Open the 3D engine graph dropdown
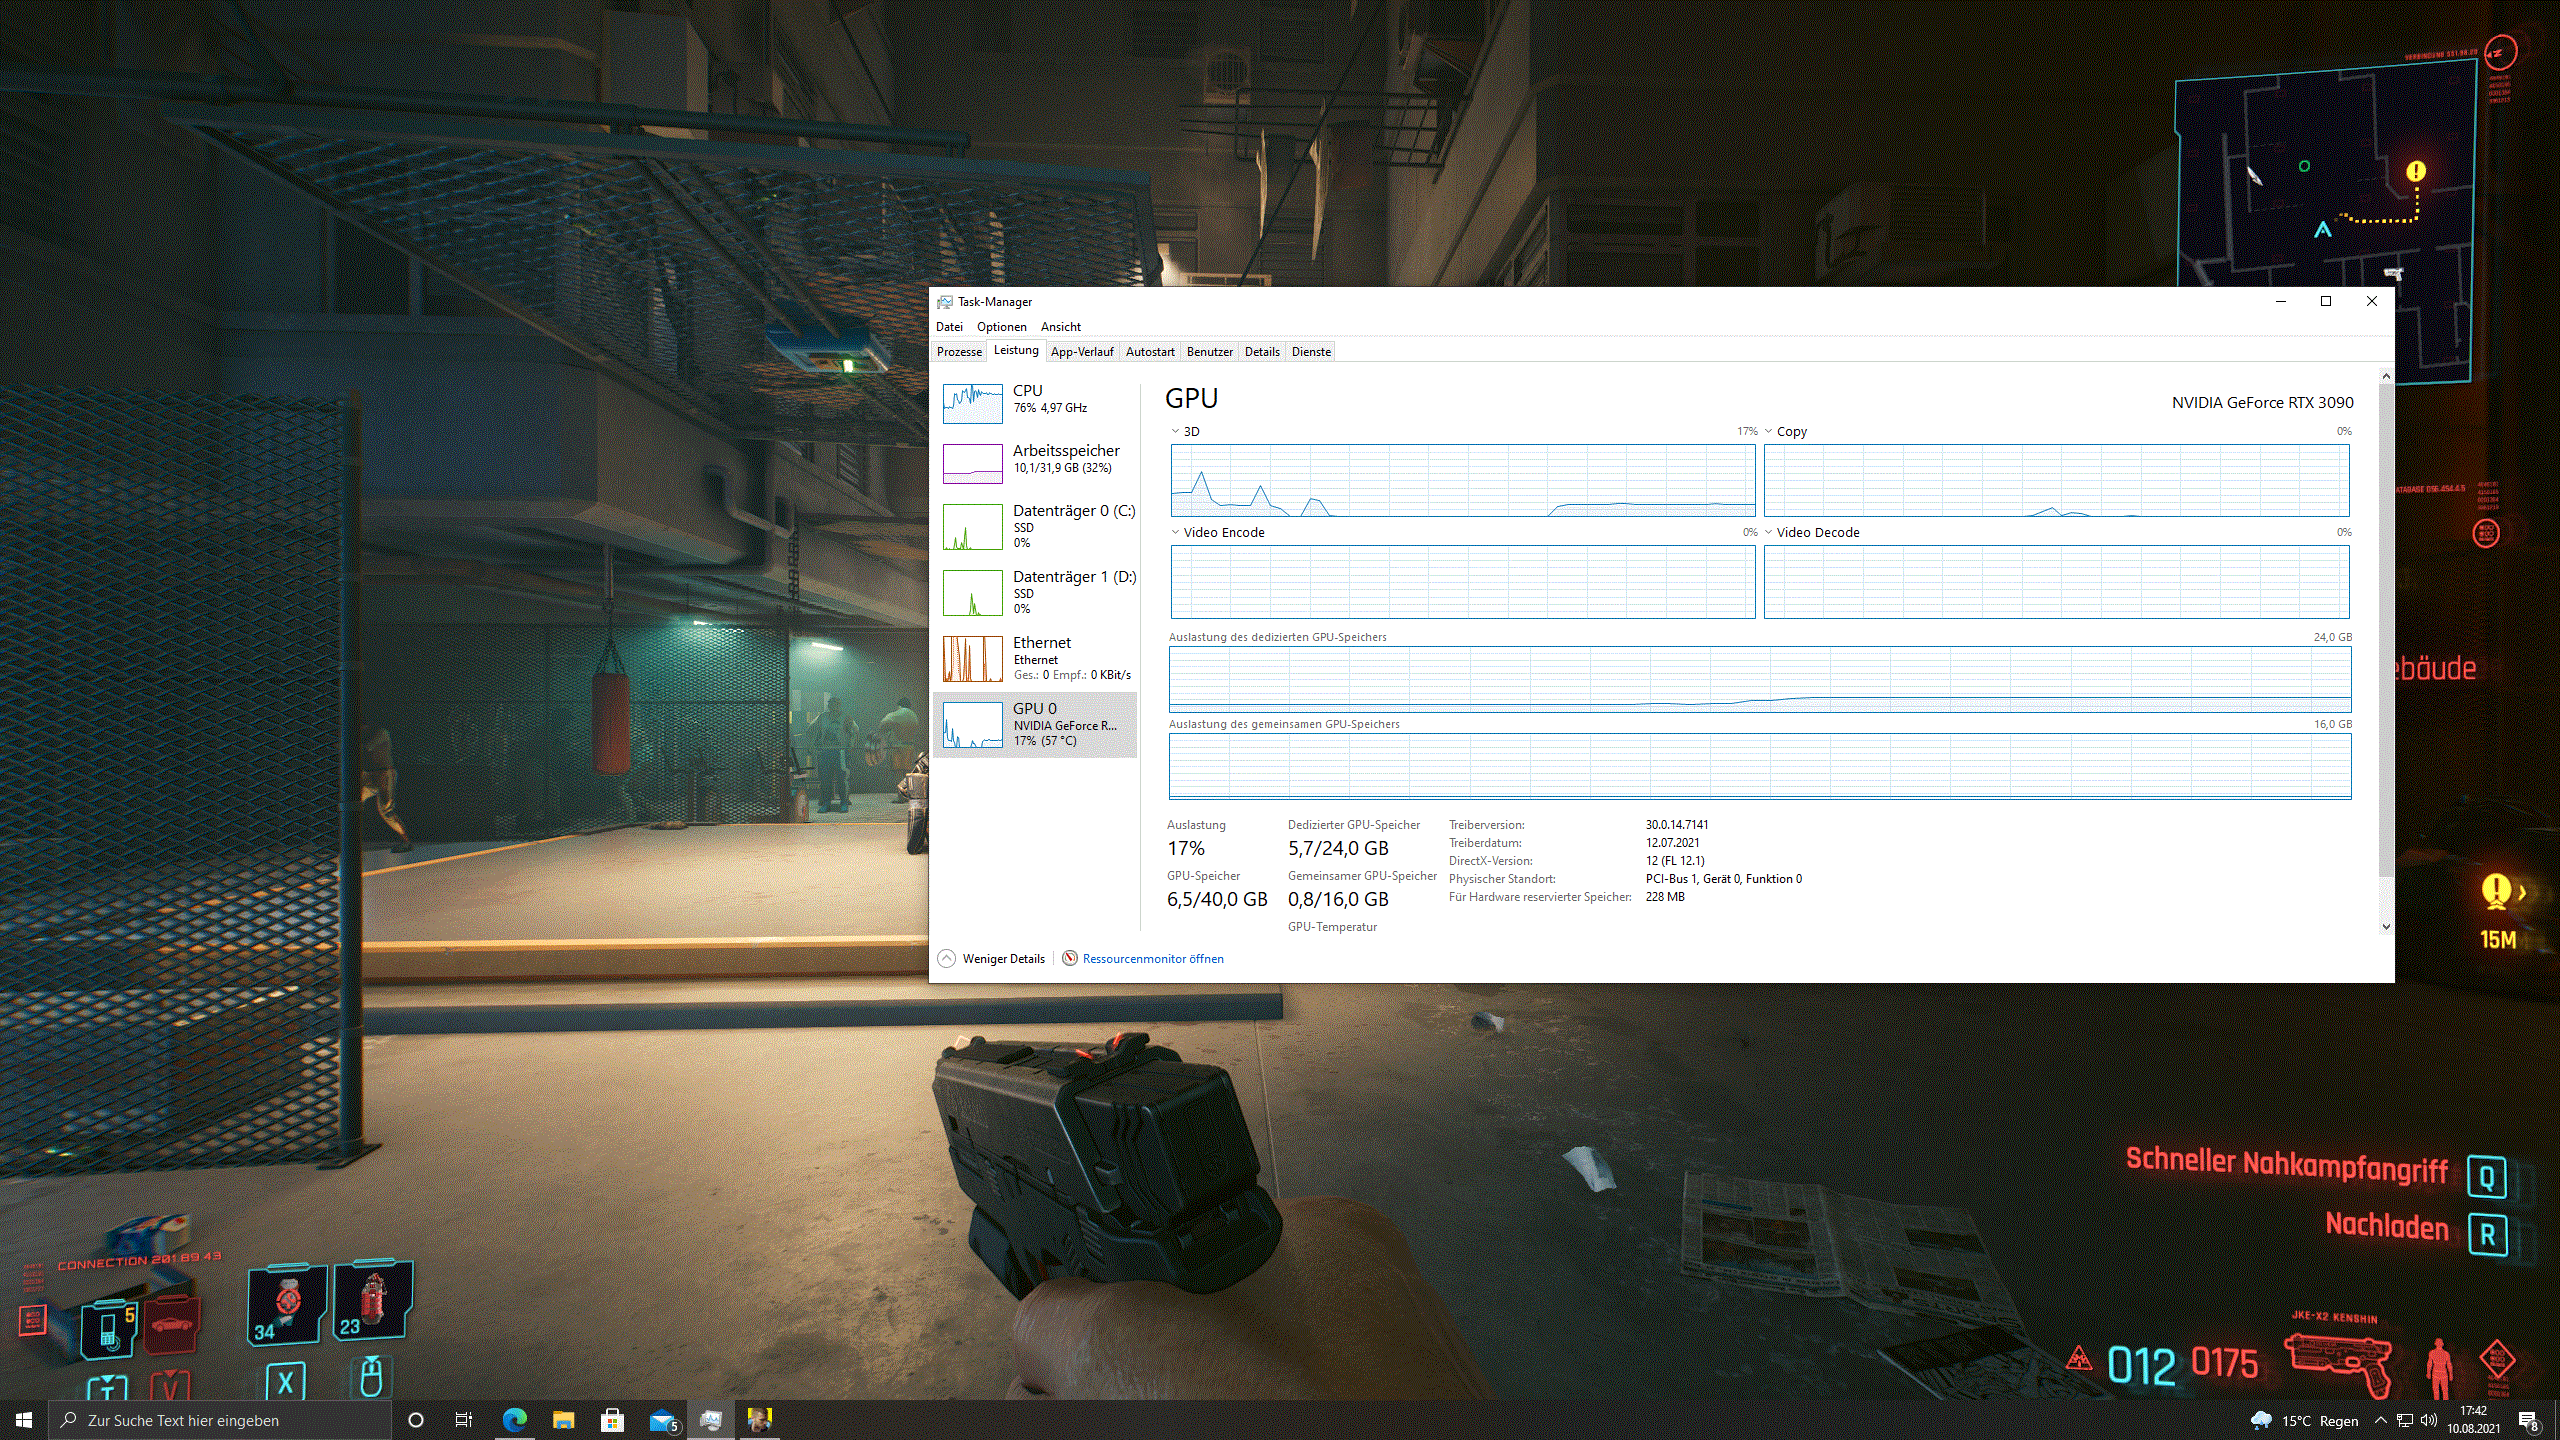The height and width of the screenshot is (1440, 2560). (x=1186, y=432)
